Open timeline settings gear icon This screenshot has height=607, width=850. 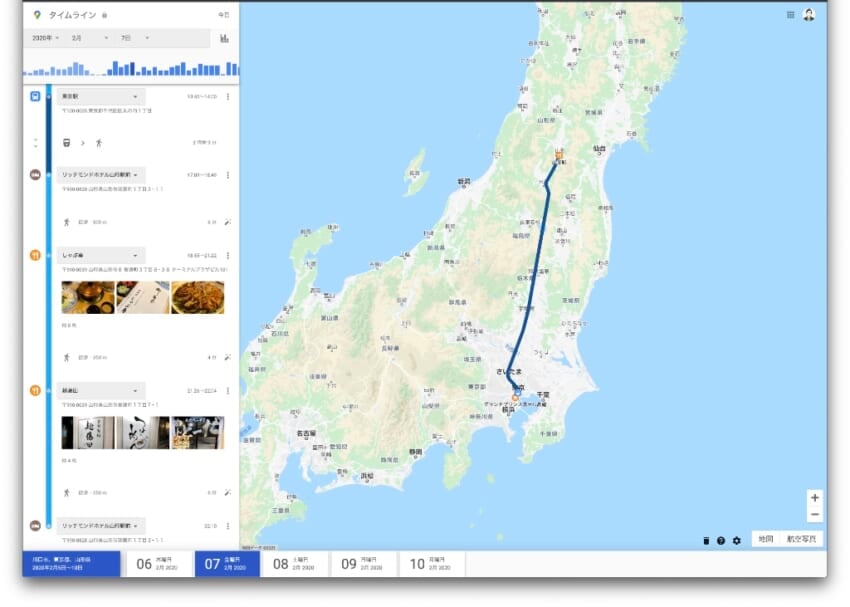pos(736,540)
